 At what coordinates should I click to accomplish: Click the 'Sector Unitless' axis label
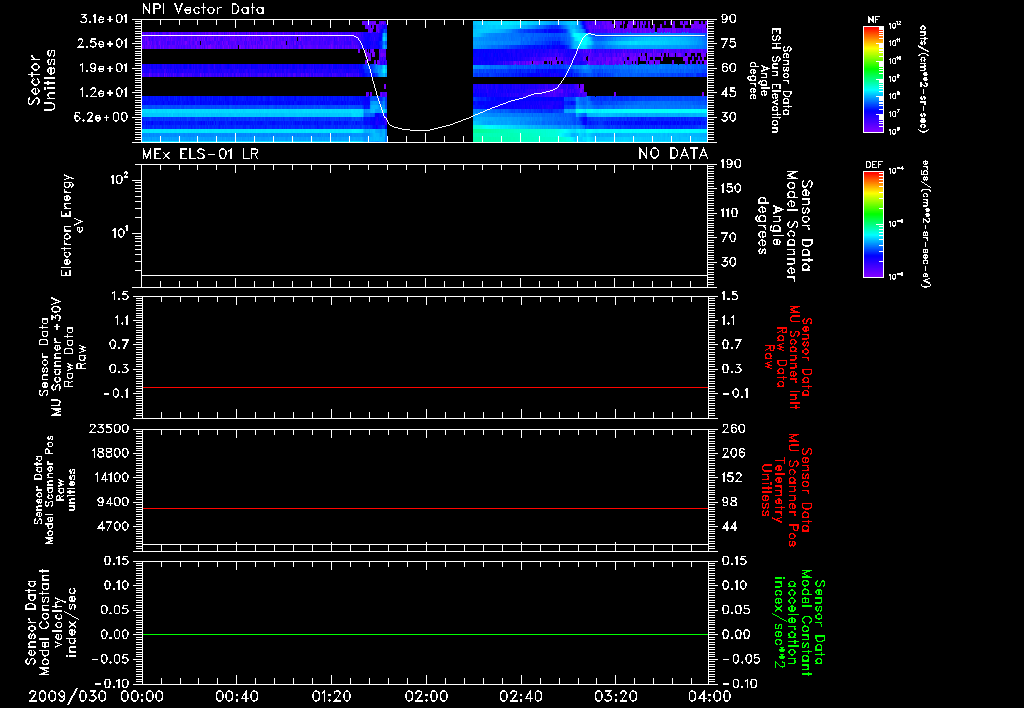[x=42, y=80]
